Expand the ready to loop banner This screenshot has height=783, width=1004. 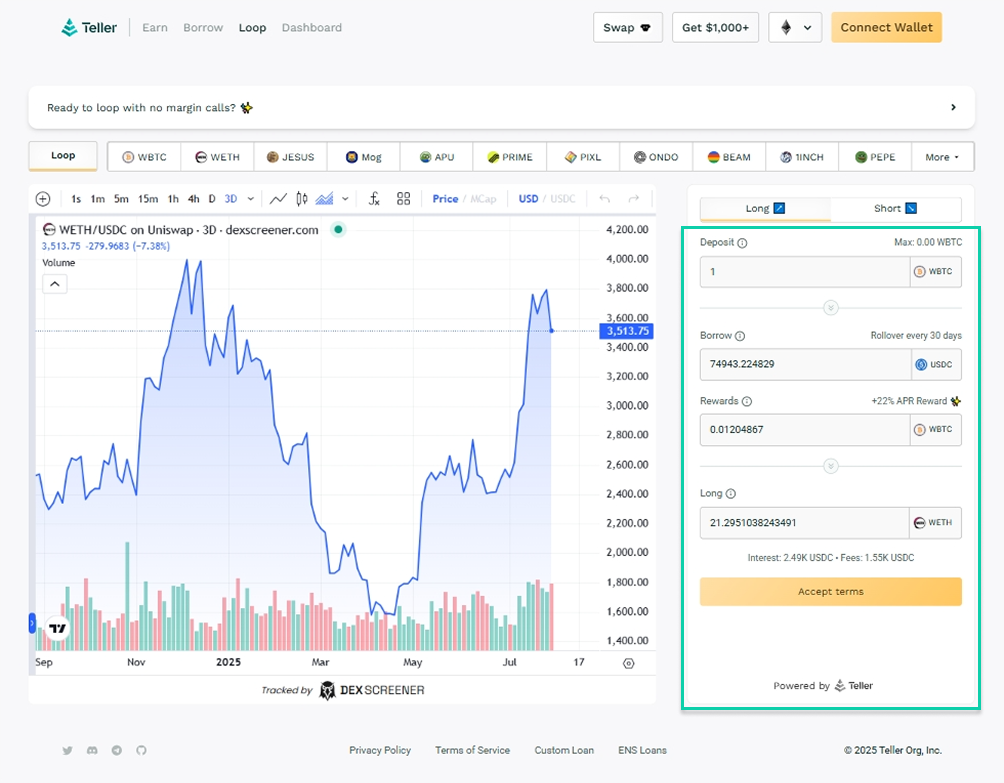953,108
